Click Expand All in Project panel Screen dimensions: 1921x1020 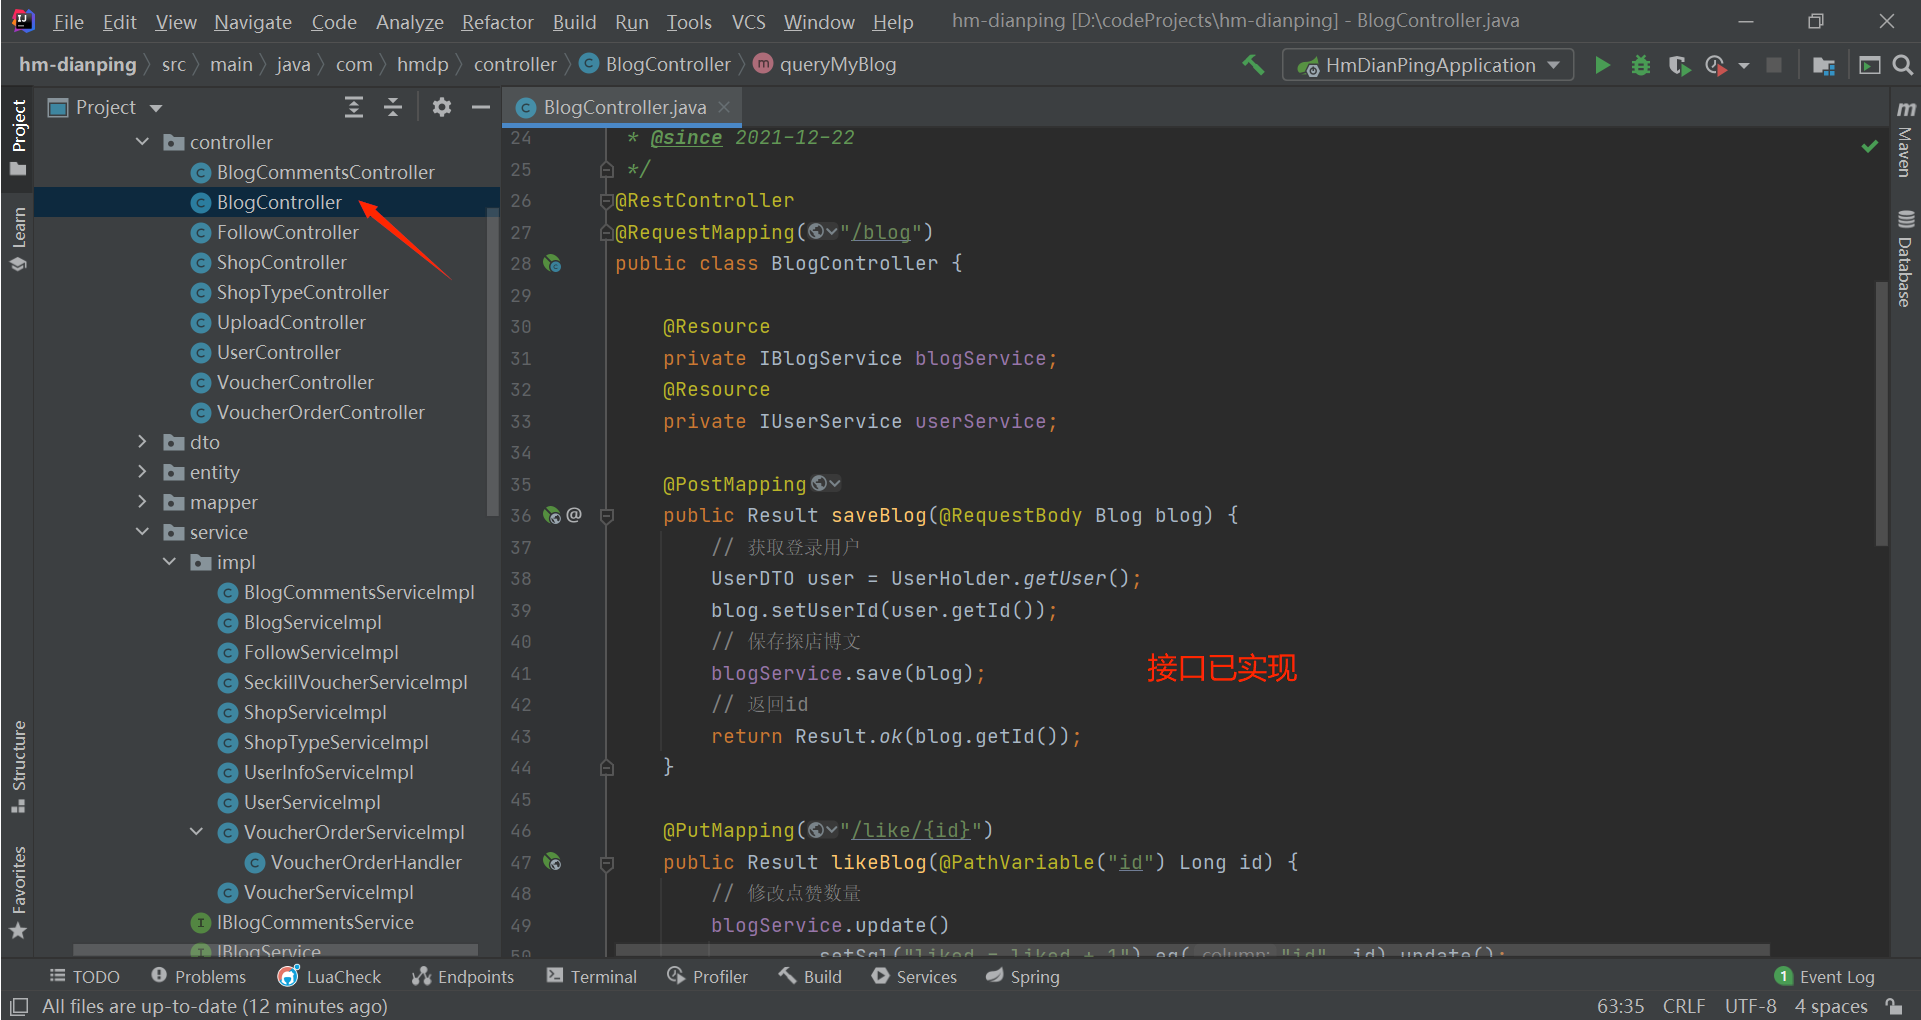pyautogui.click(x=354, y=107)
